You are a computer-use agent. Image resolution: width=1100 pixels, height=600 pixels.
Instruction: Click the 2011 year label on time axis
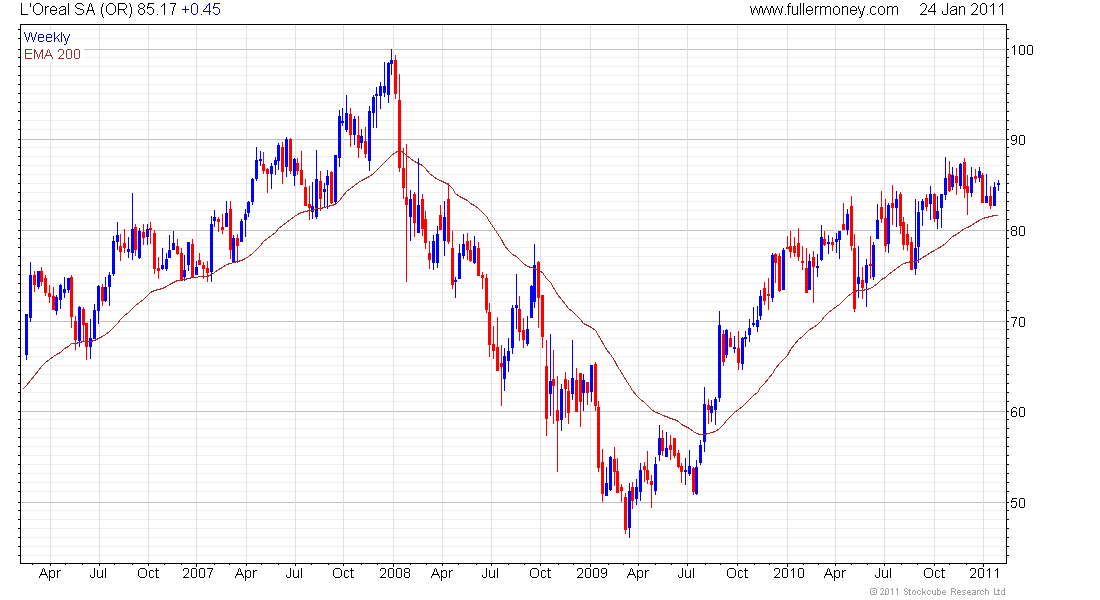[984, 573]
